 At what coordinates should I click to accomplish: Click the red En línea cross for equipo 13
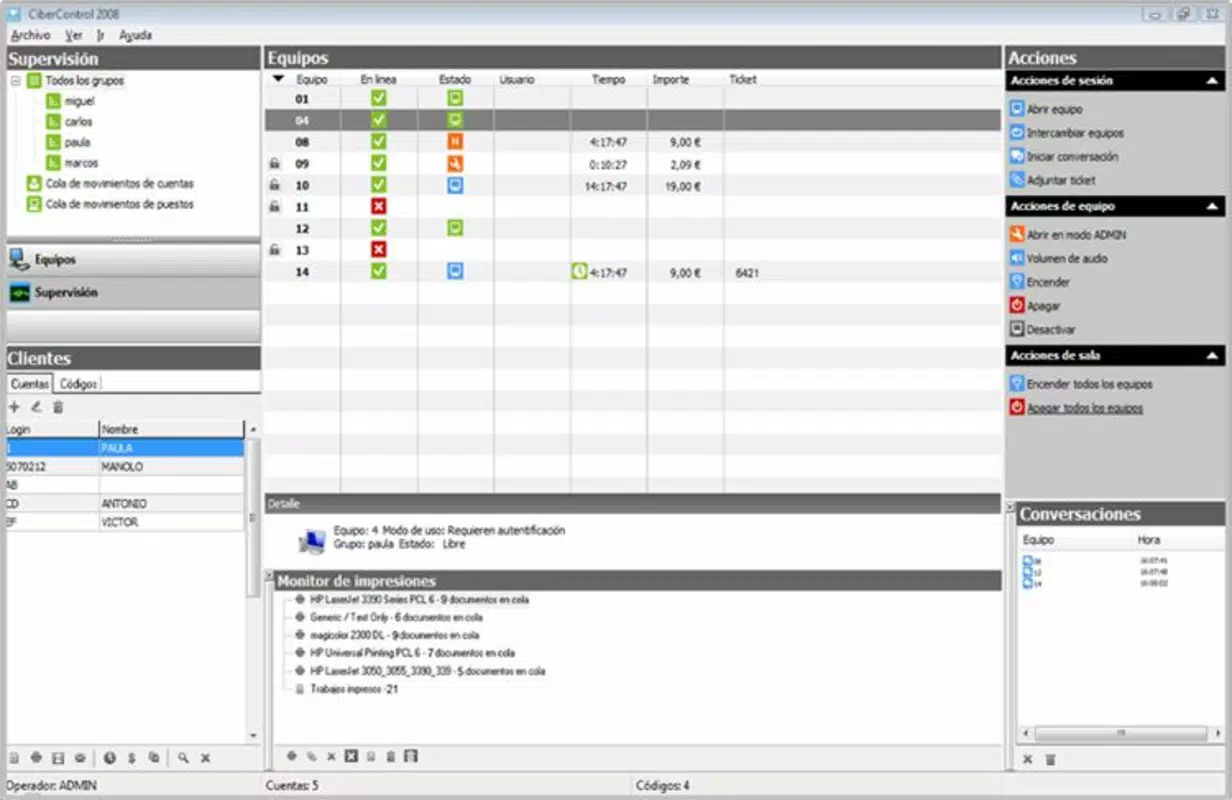coord(378,249)
